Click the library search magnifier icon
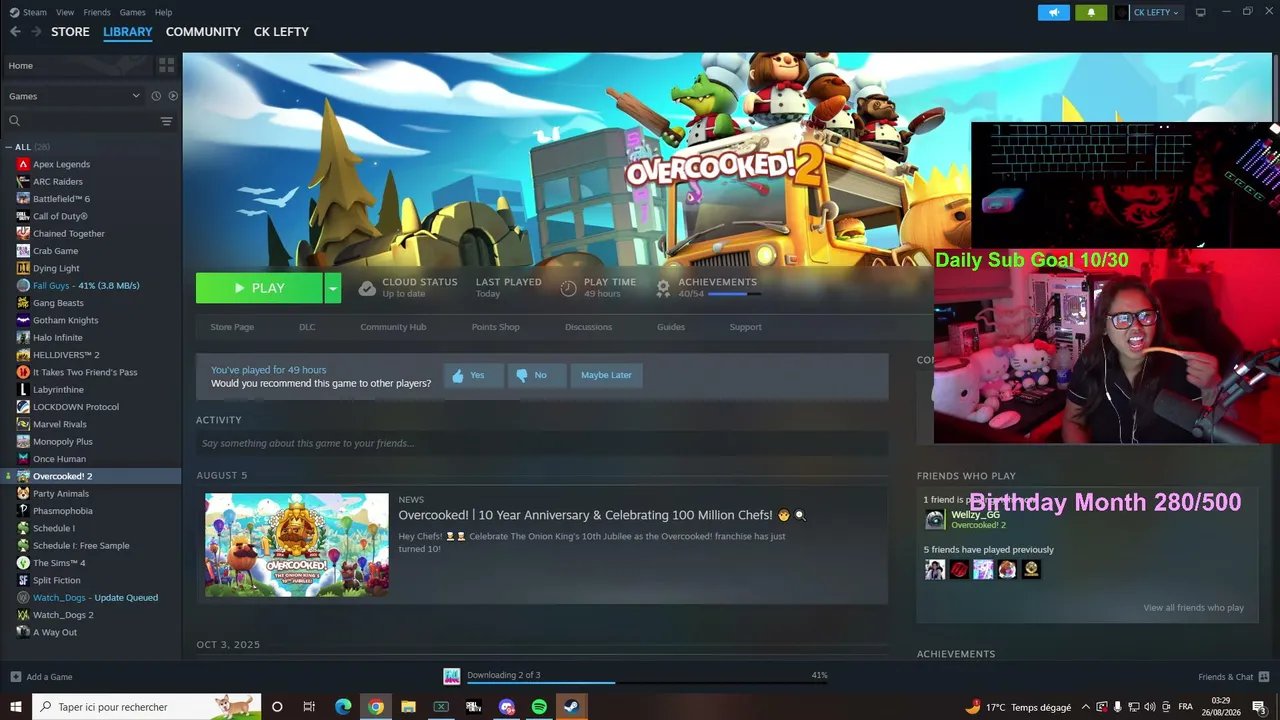1280x720 pixels. 14,121
